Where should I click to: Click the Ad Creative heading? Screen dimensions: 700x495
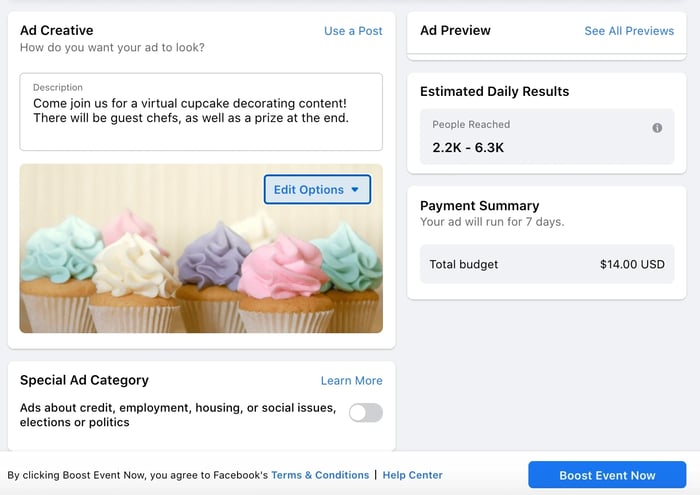57,30
